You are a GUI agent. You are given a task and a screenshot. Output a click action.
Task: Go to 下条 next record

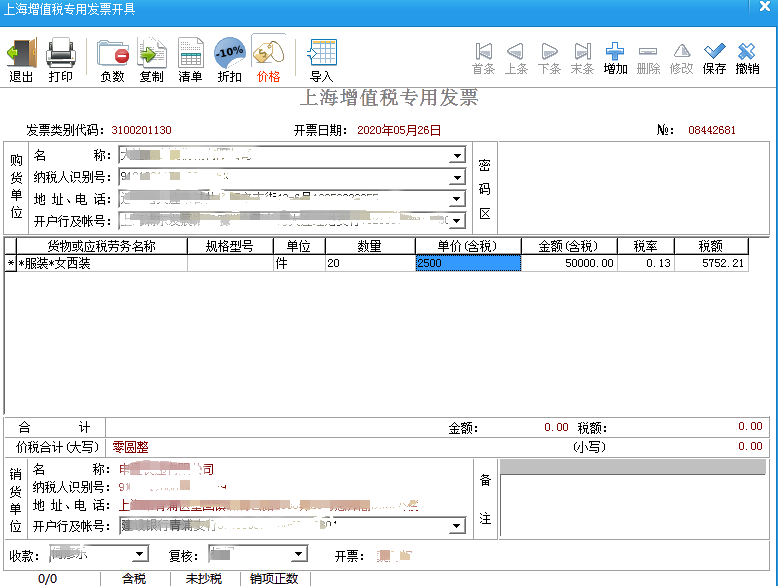(549, 59)
